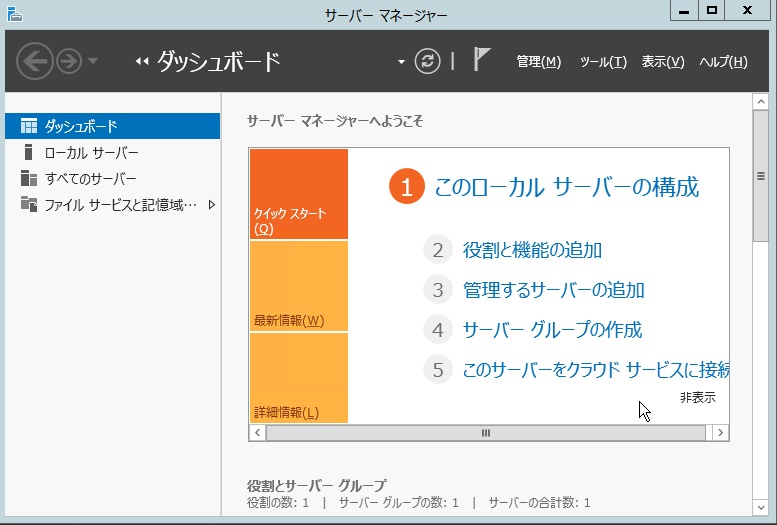
Task: Click the 役割と機能の追加 link
Action: (532, 250)
